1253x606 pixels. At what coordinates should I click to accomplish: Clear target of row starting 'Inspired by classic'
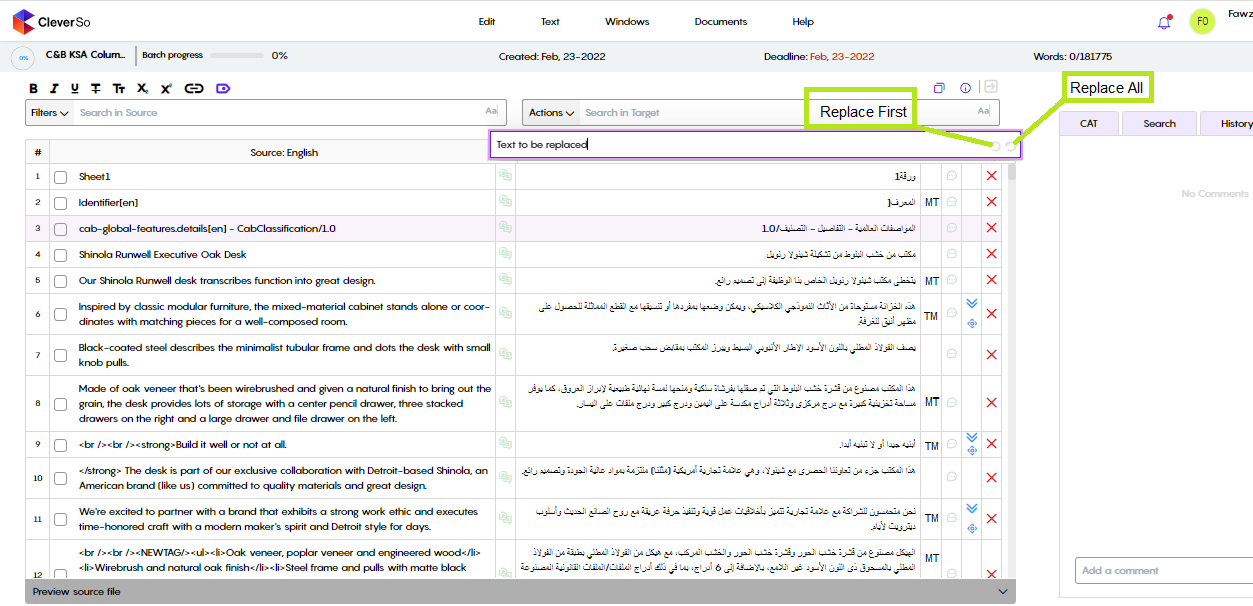click(991, 314)
